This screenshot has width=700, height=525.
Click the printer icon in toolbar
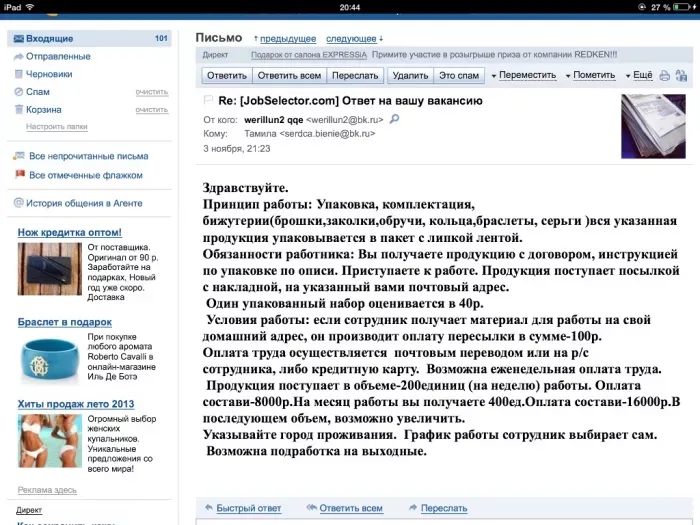665,75
